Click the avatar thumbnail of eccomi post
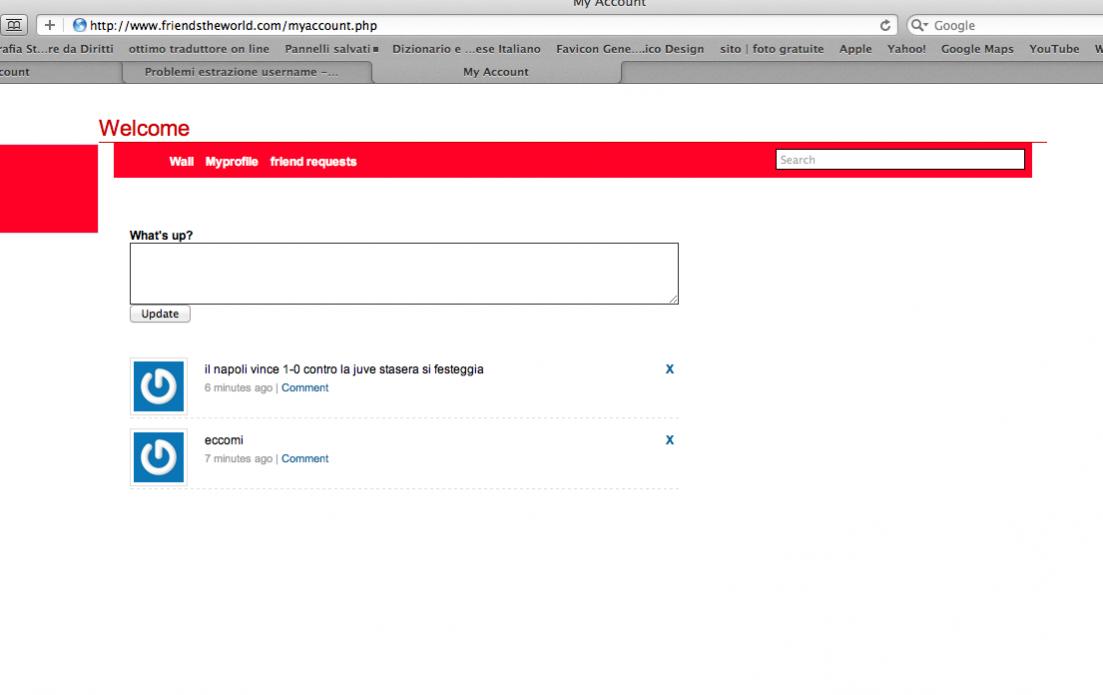 (158, 457)
